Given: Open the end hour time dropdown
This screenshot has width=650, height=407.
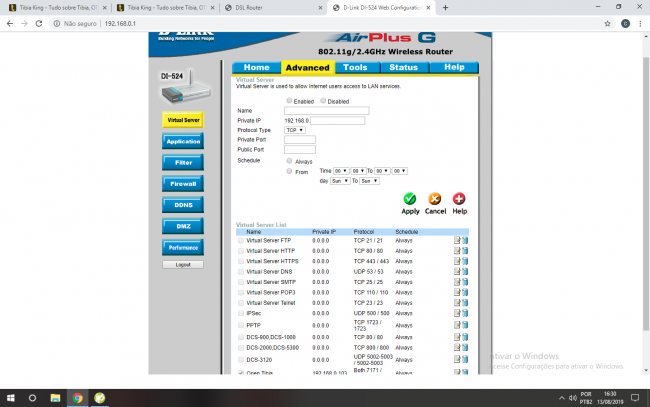Looking at the screenshot, I should pyautogui.click(x=382, y=171).
